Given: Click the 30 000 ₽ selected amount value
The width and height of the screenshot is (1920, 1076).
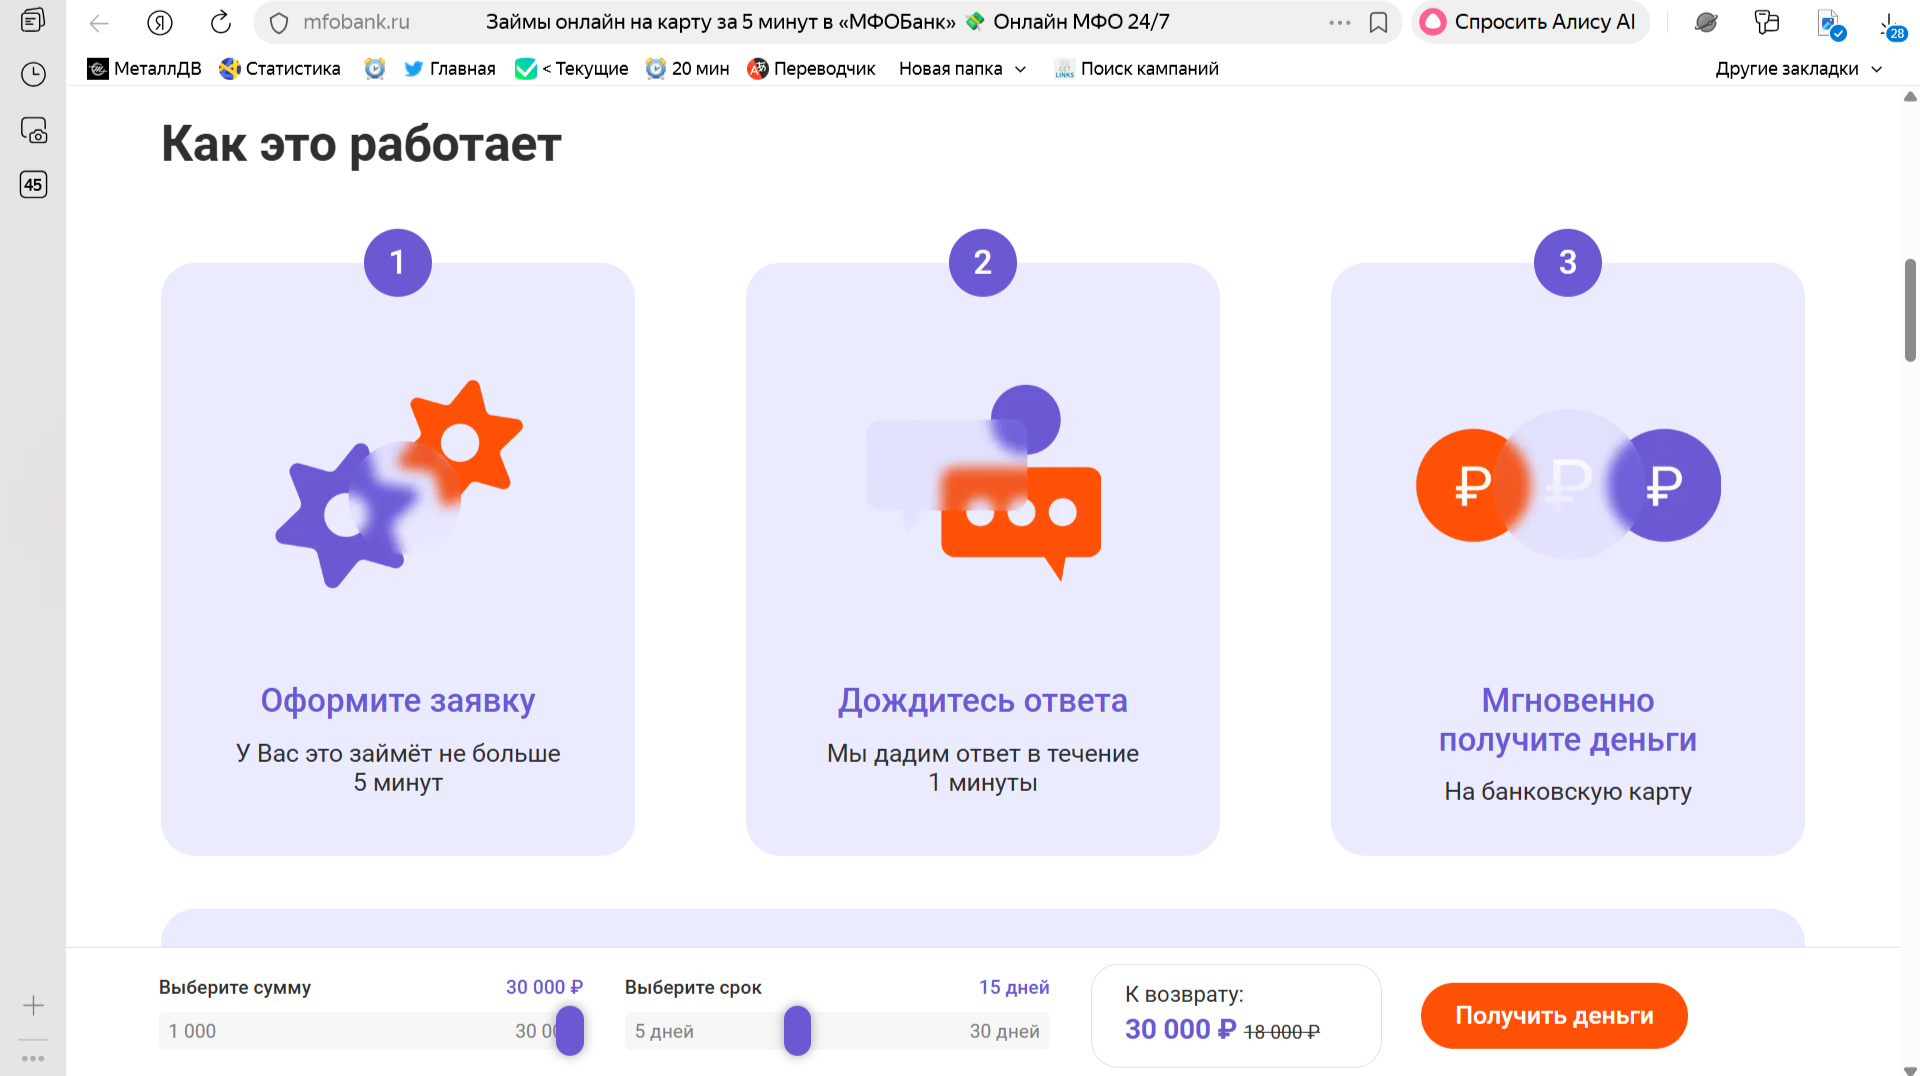Looking at the screenshot, I should pos(544,987).
